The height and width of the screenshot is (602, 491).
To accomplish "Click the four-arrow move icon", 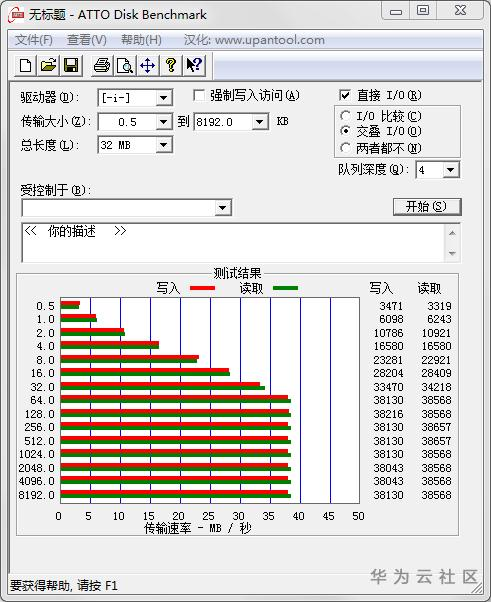I will [x=148, y=65].
